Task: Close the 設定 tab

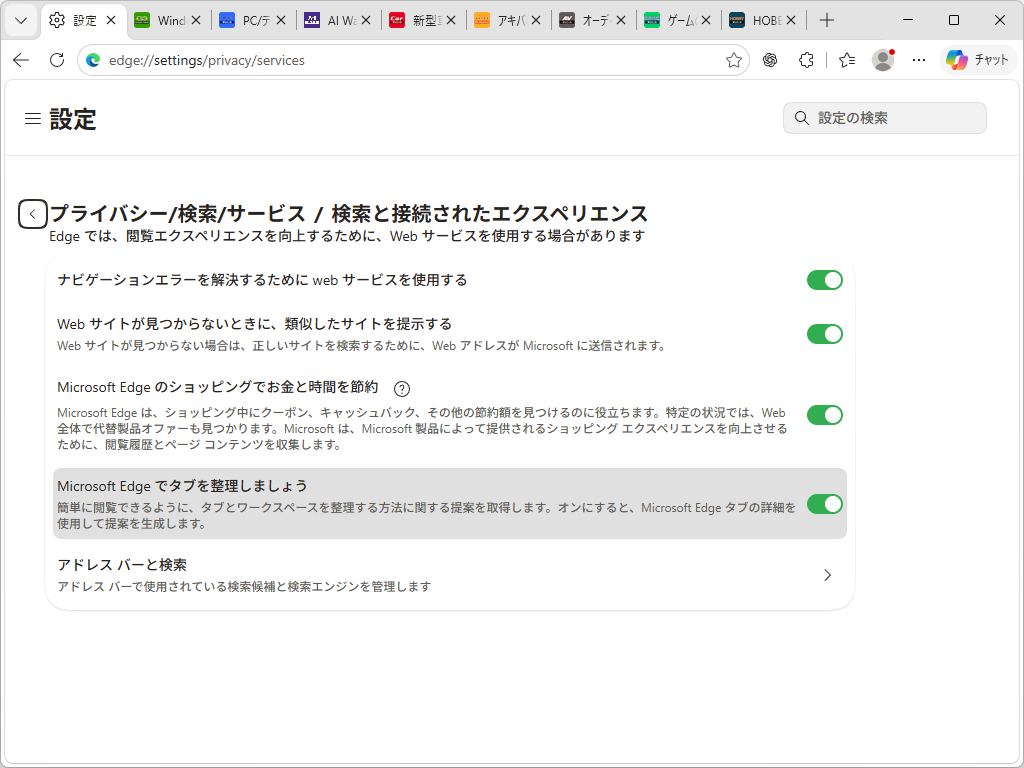Action: pyautogui.click(x=111, y=20)
